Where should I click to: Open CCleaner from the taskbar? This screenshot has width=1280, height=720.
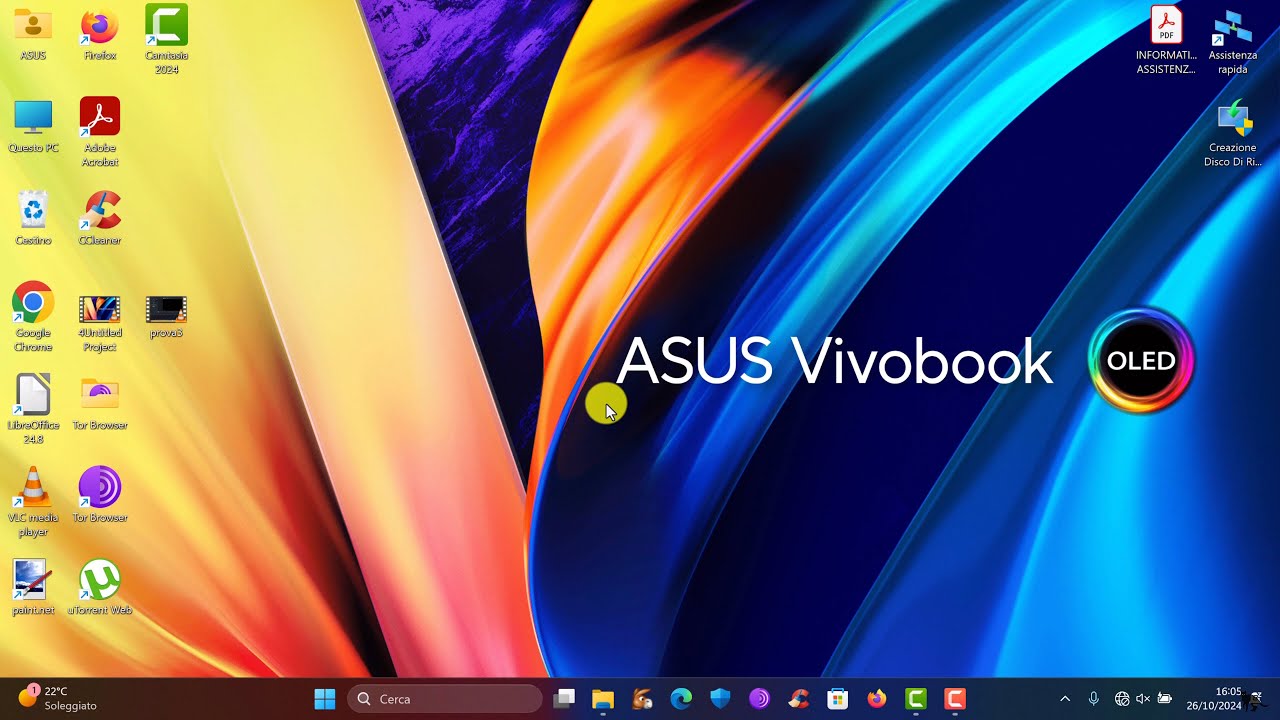[x=798, y=699]
